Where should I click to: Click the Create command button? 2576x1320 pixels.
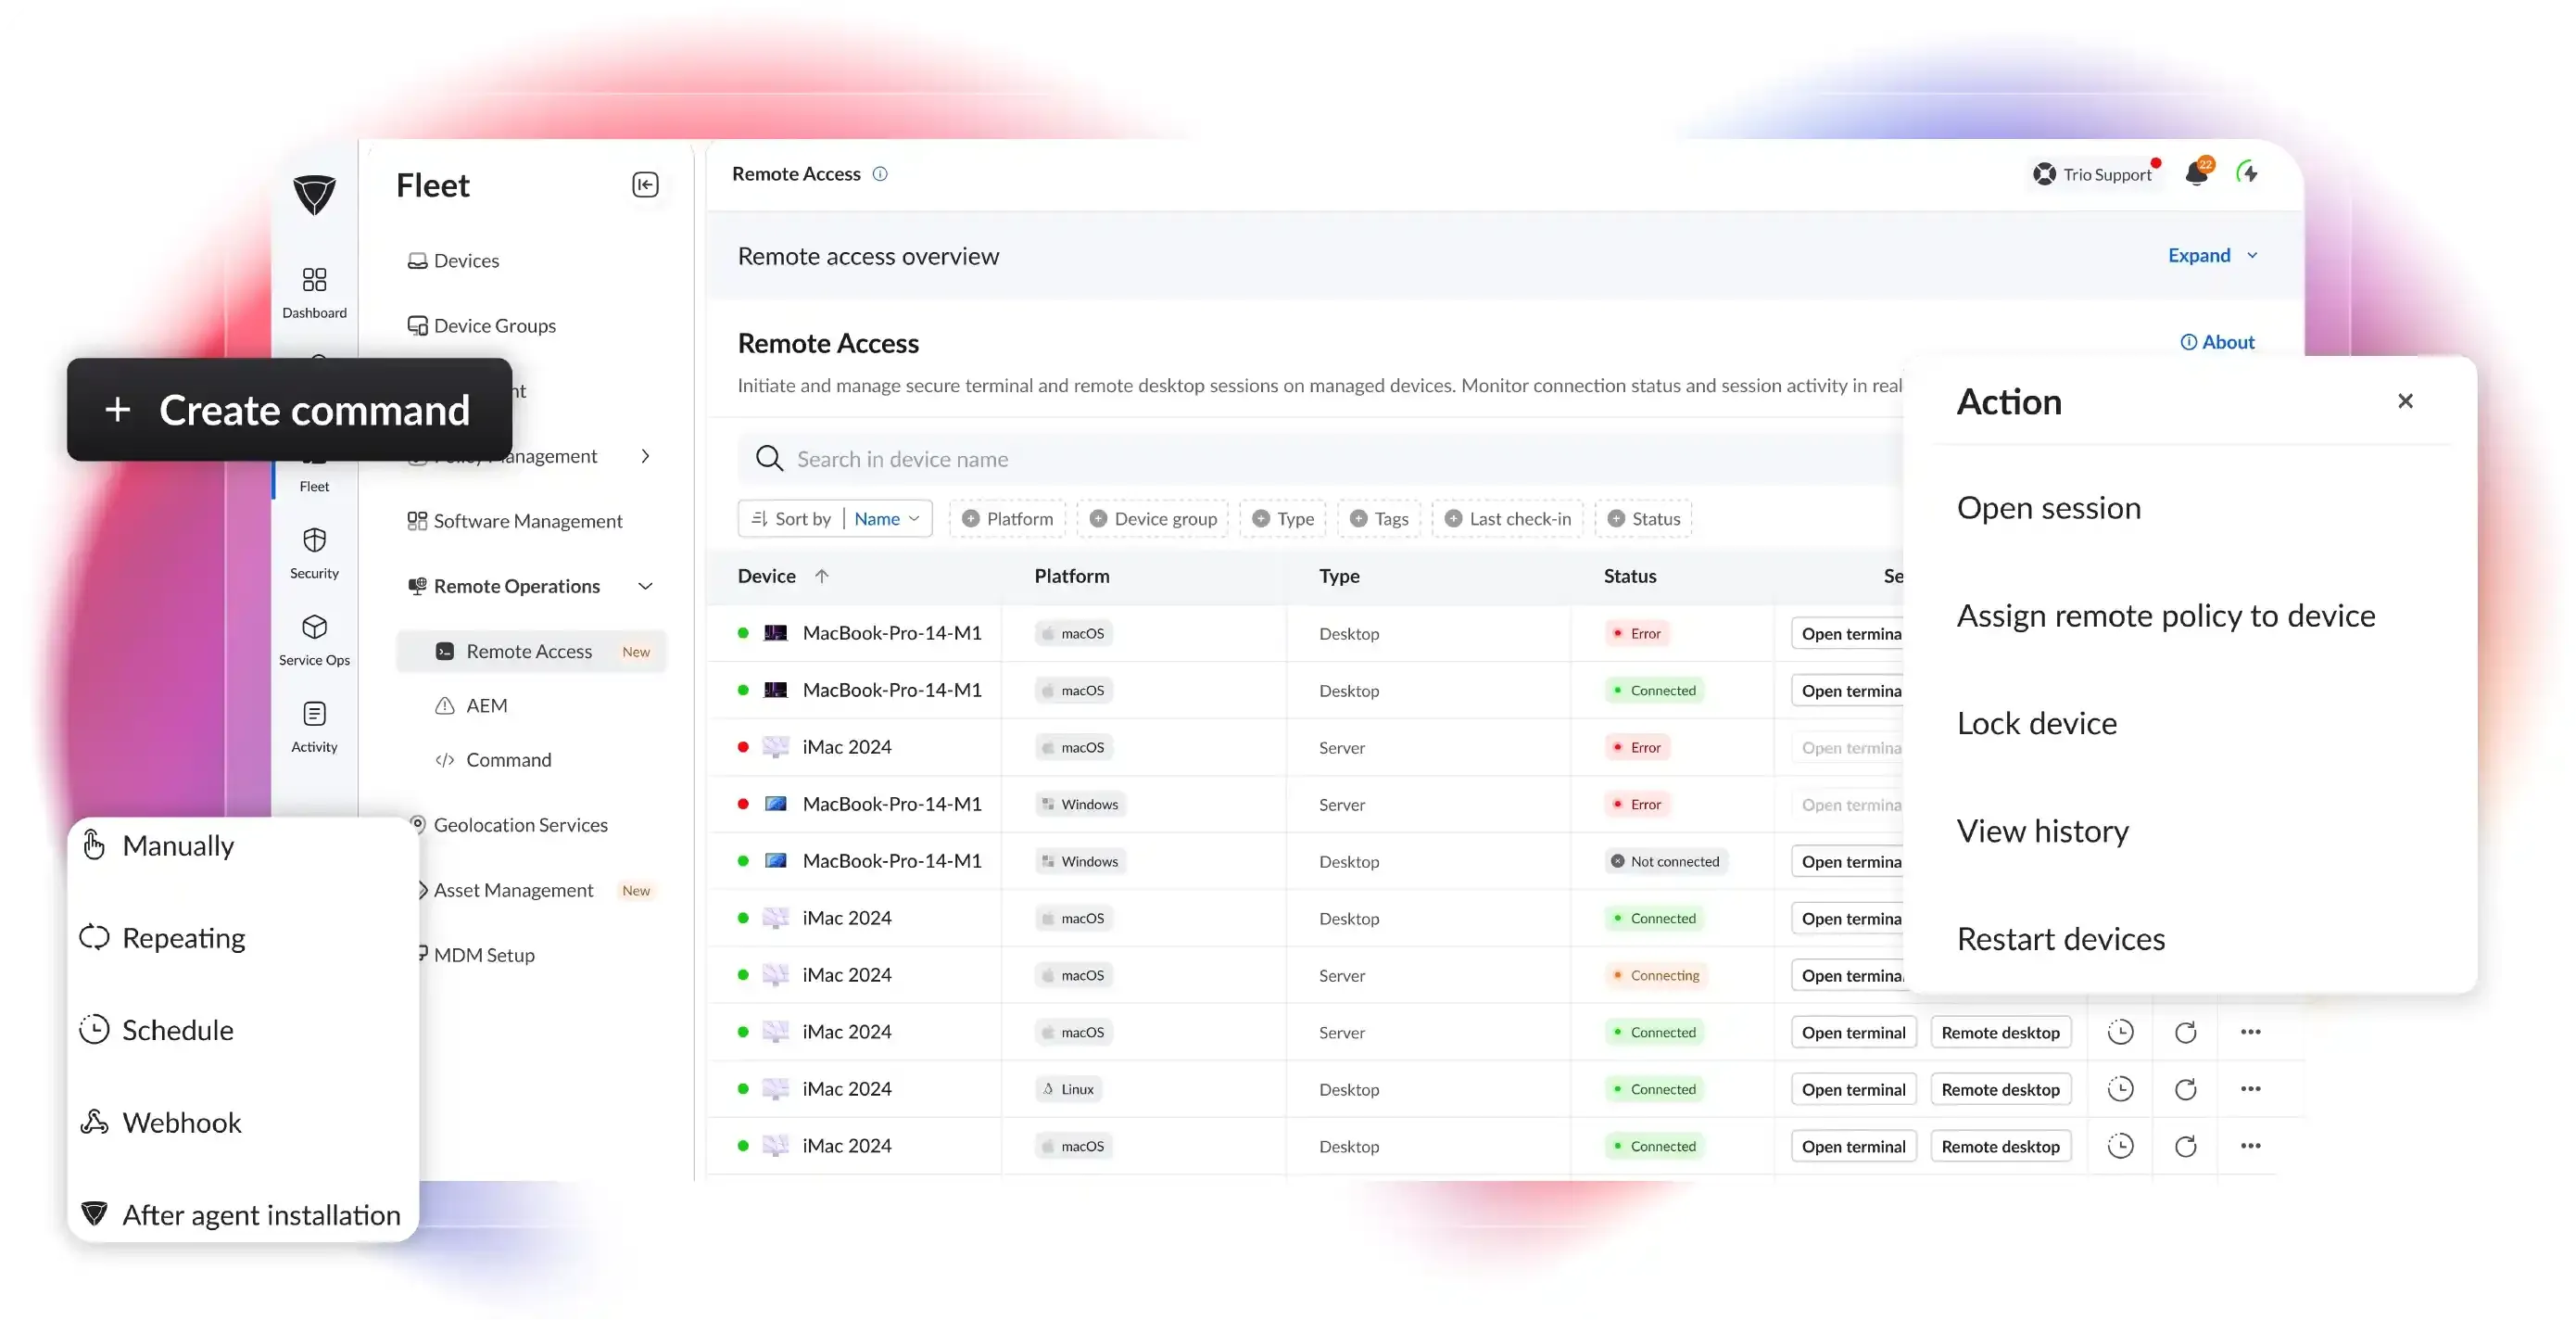[x=289, y=410]
